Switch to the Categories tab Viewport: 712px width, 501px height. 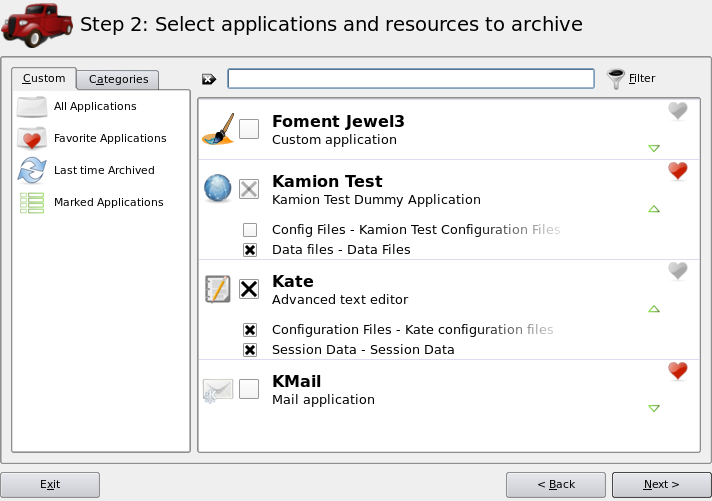point(118,79)
